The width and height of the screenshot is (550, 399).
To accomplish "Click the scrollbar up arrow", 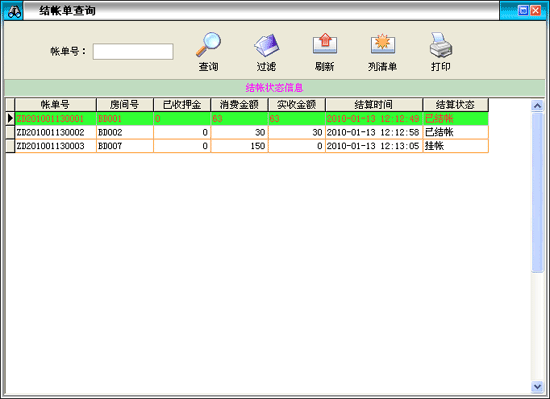I will point(537,105).
